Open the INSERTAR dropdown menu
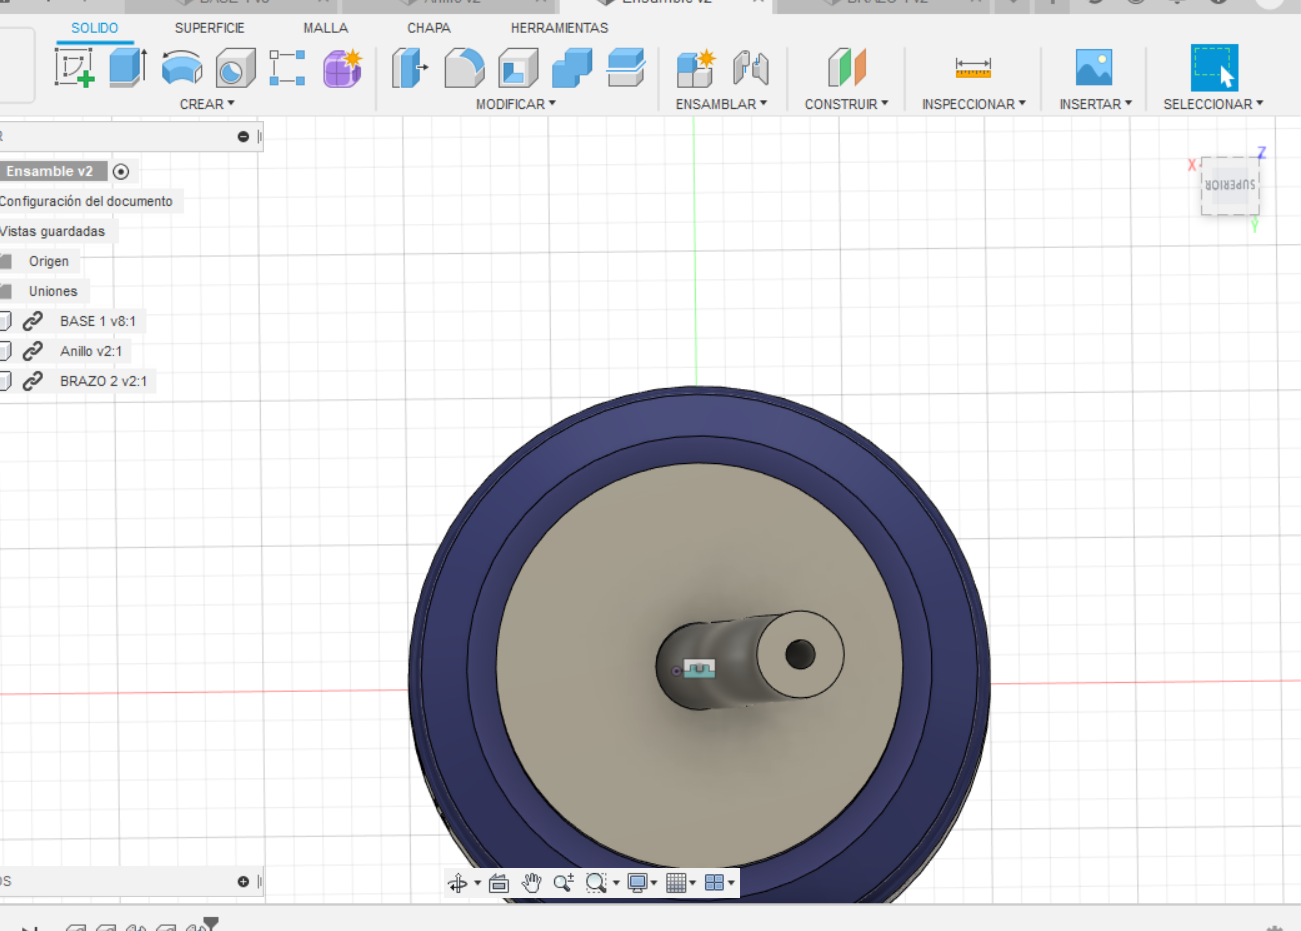1301x931 pixels. (1096, 104)
